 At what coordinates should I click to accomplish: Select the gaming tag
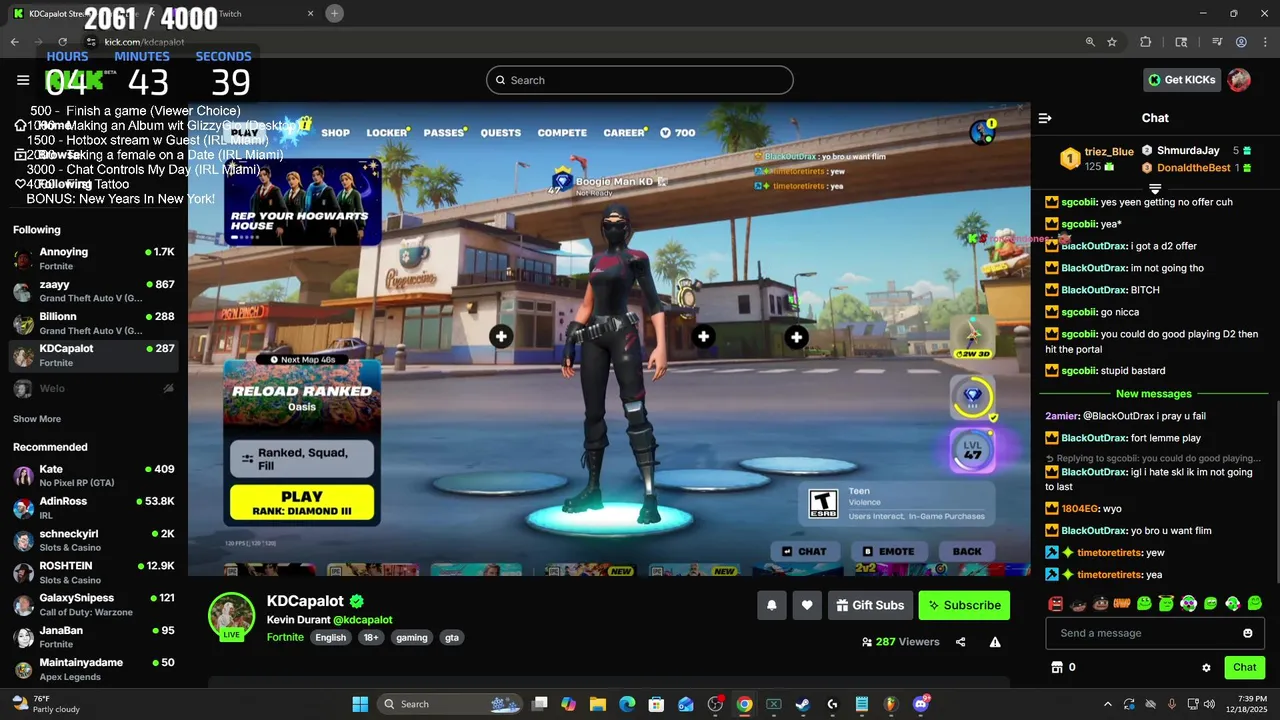point(411,637)
